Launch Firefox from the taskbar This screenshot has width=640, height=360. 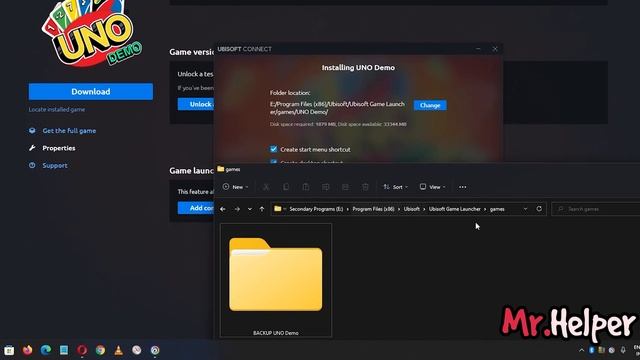(27, 350)
